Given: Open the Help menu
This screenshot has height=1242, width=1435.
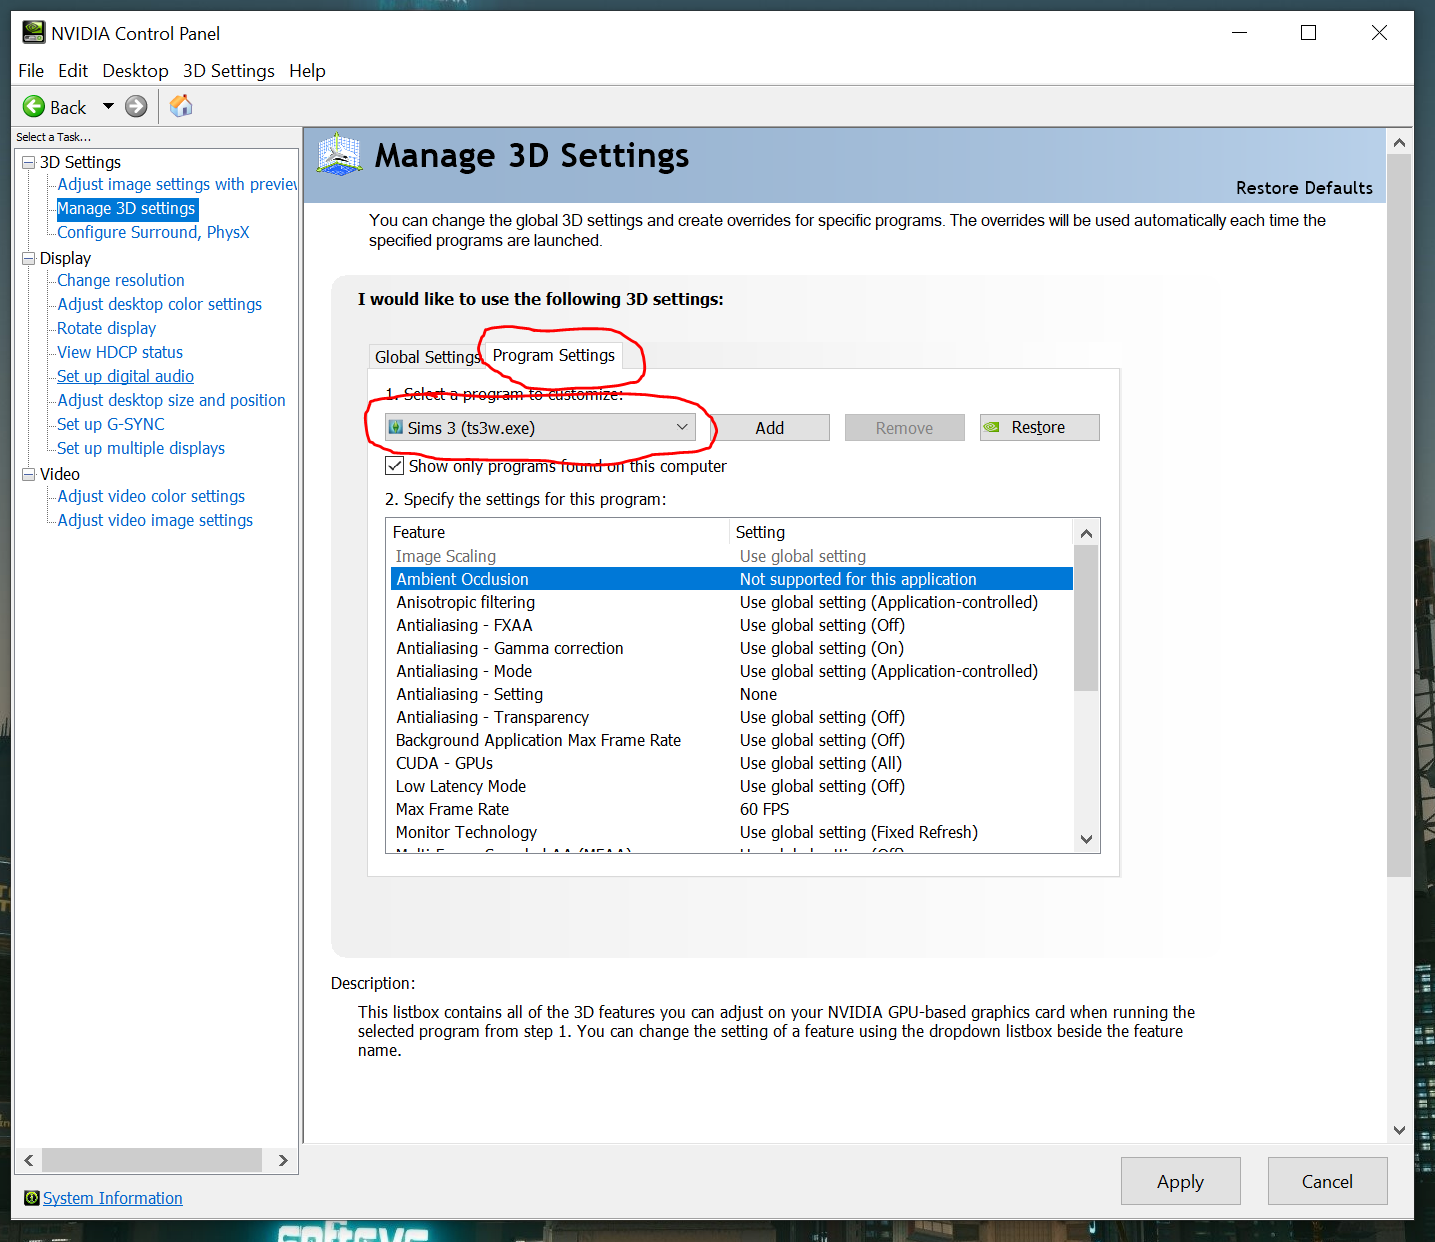Looking at the screenshot, I should [x=307, y=71].
